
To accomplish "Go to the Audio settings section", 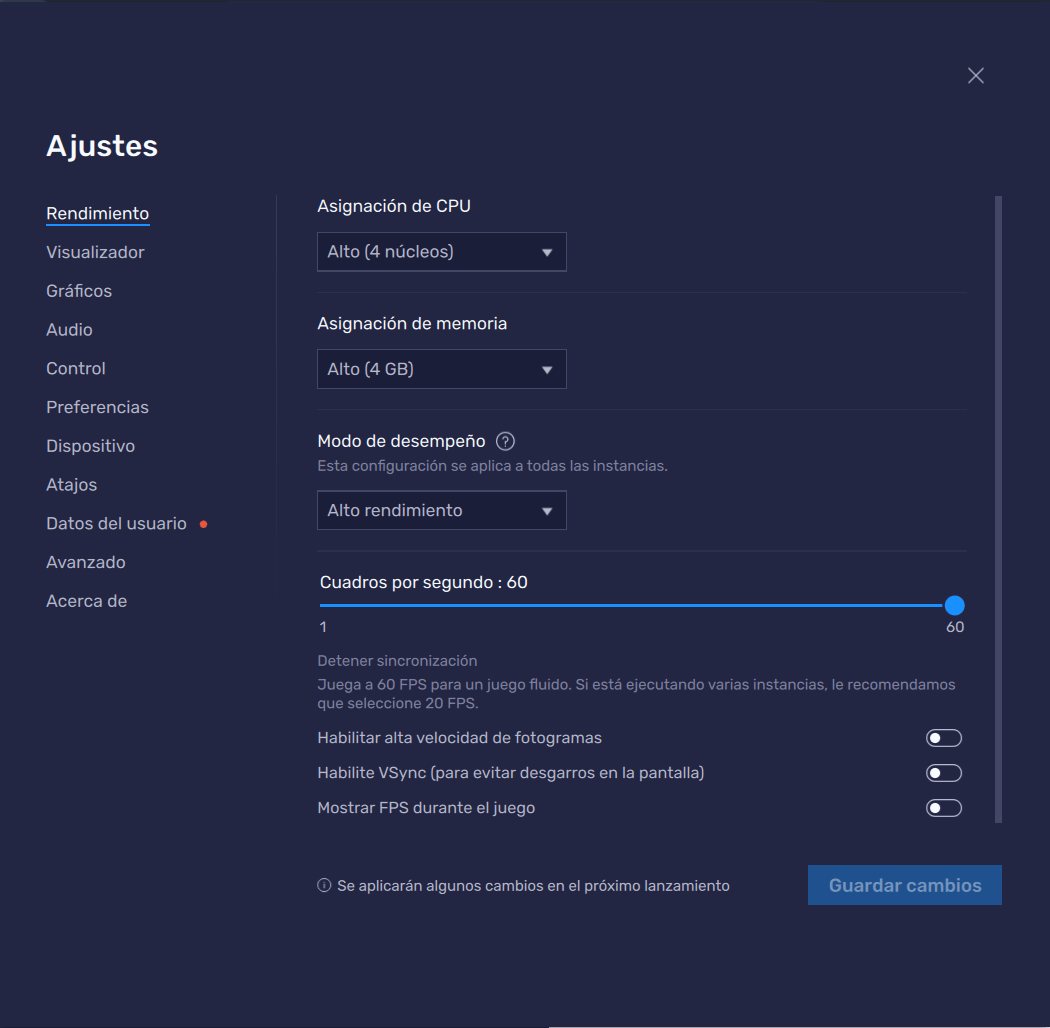I will coord(69,330).
